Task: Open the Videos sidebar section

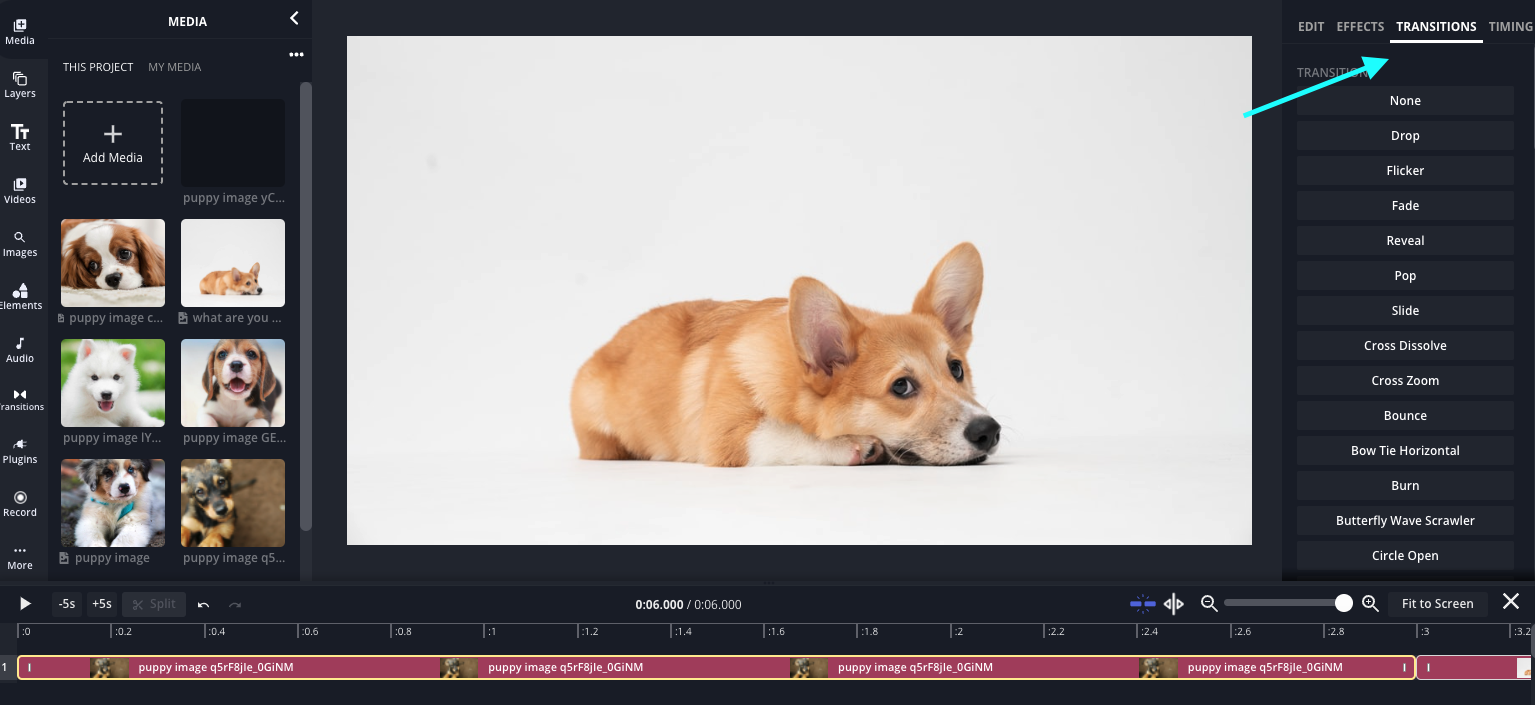Action: 20,190
